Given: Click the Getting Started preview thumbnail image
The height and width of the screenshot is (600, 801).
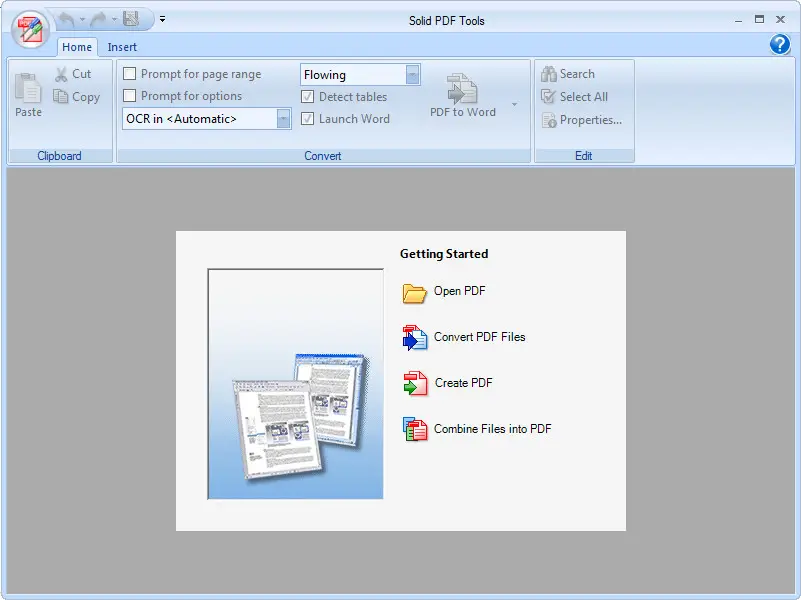Looking at the screenshot, I should pos(295,383).
